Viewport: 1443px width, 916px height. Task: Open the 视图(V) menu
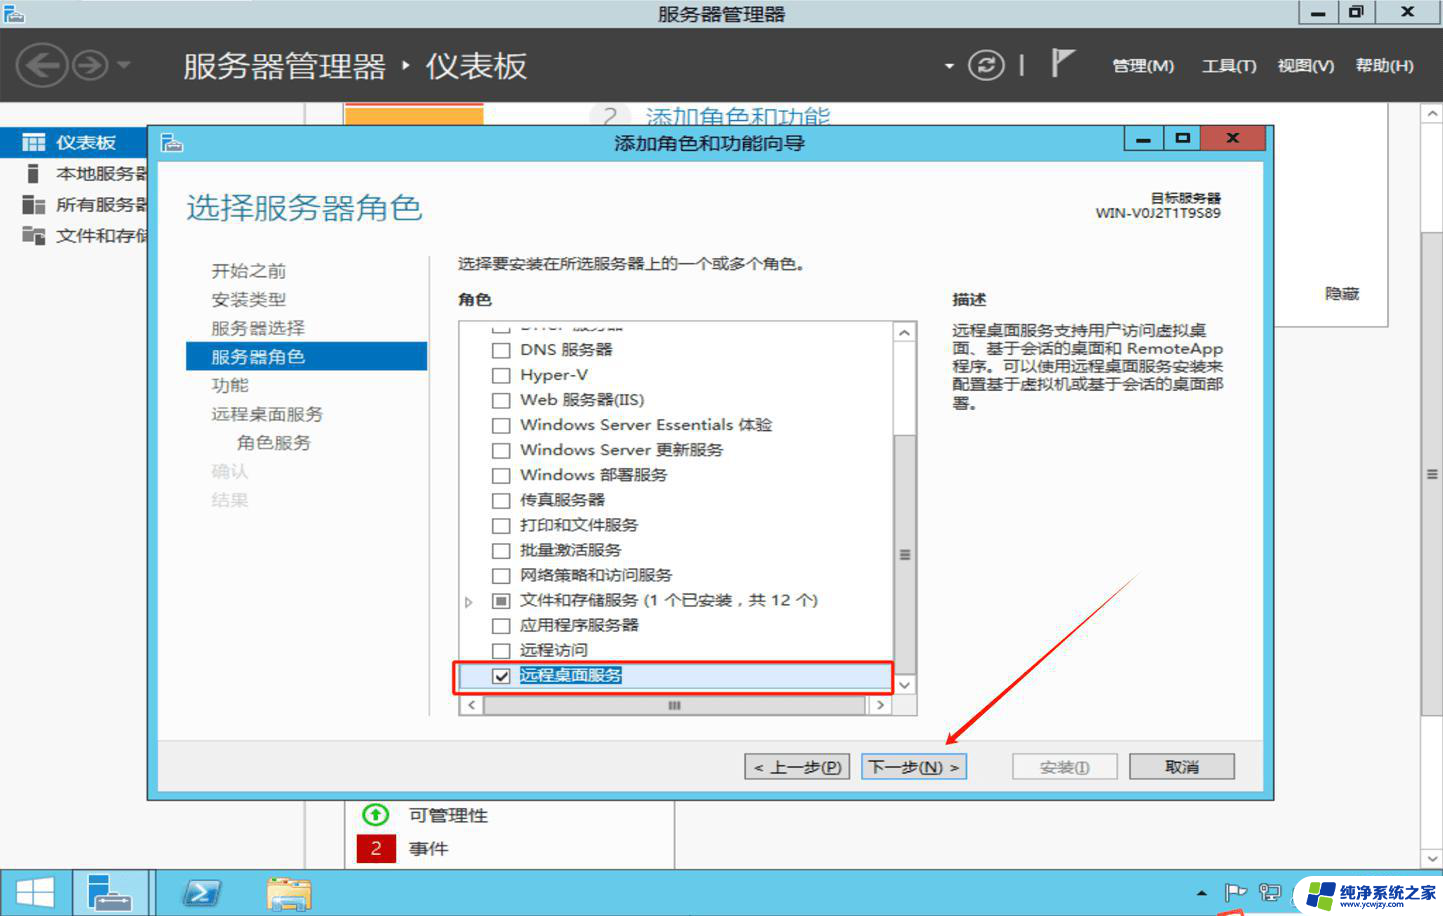[1305, 66]
